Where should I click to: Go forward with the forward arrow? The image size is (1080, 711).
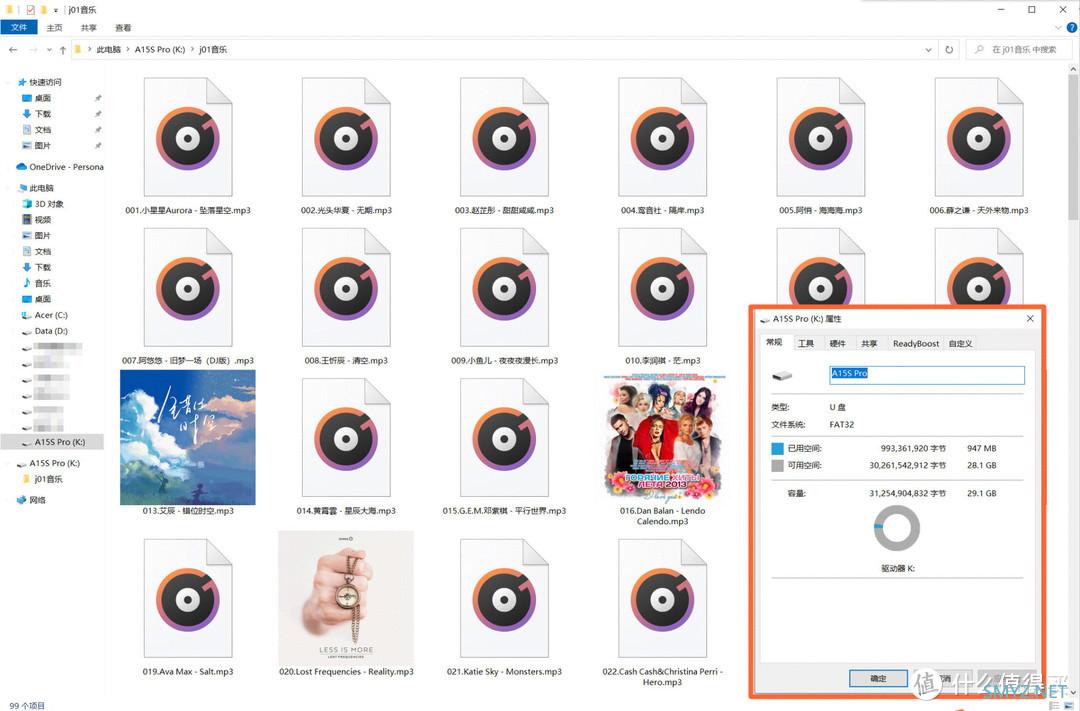click(x=33, y=50)
